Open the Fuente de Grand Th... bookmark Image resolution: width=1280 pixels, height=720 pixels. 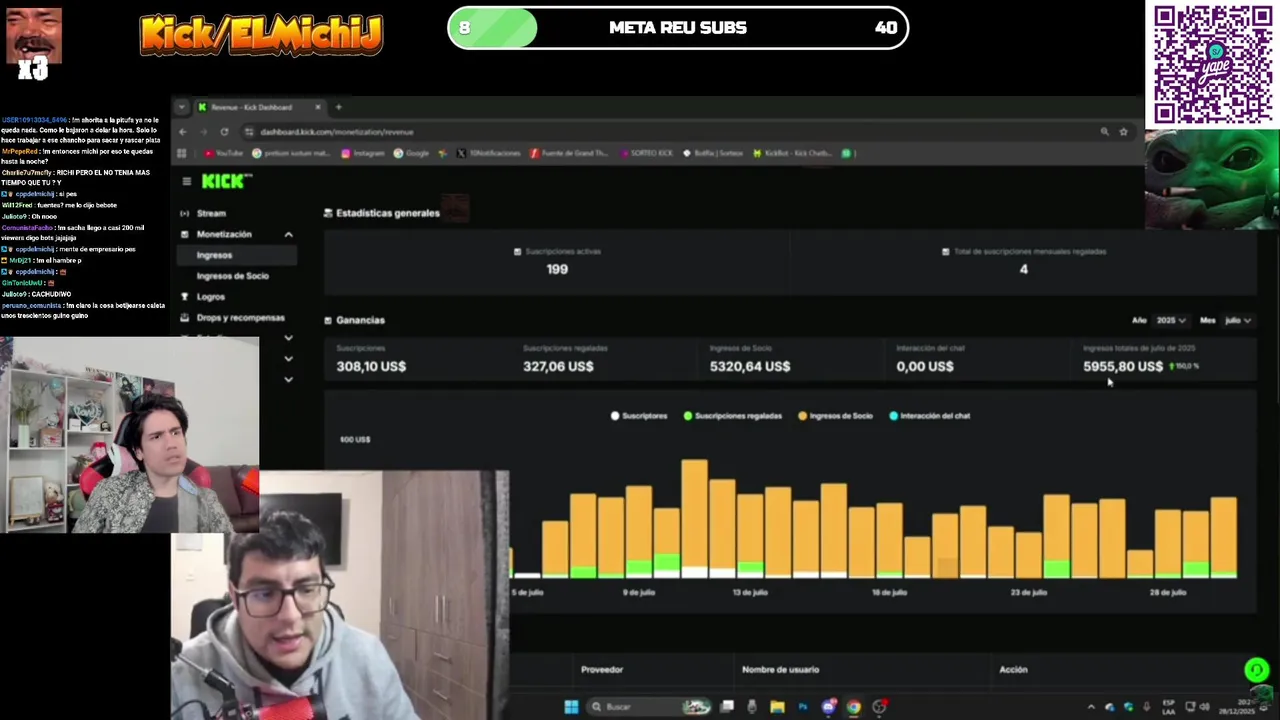pos(569,153)
